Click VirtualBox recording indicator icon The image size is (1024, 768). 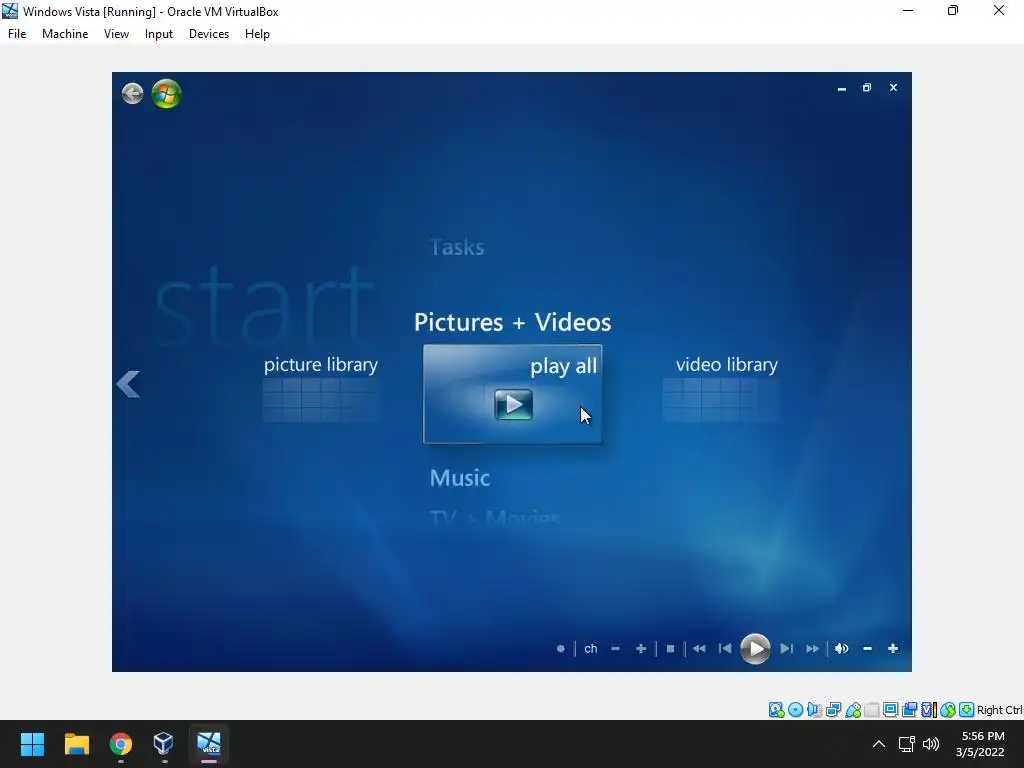(x=910, y=710)
